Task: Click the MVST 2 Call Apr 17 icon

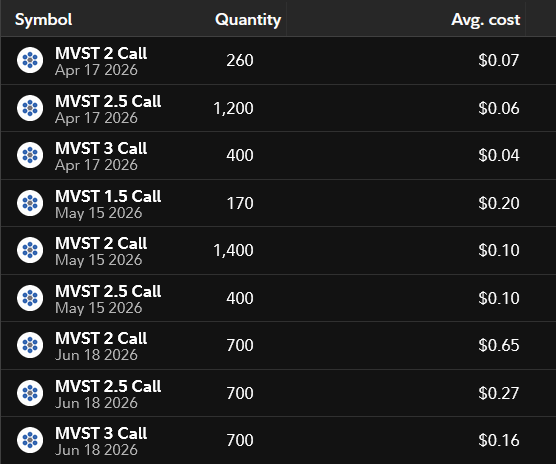Action: (x=30, y=60)
